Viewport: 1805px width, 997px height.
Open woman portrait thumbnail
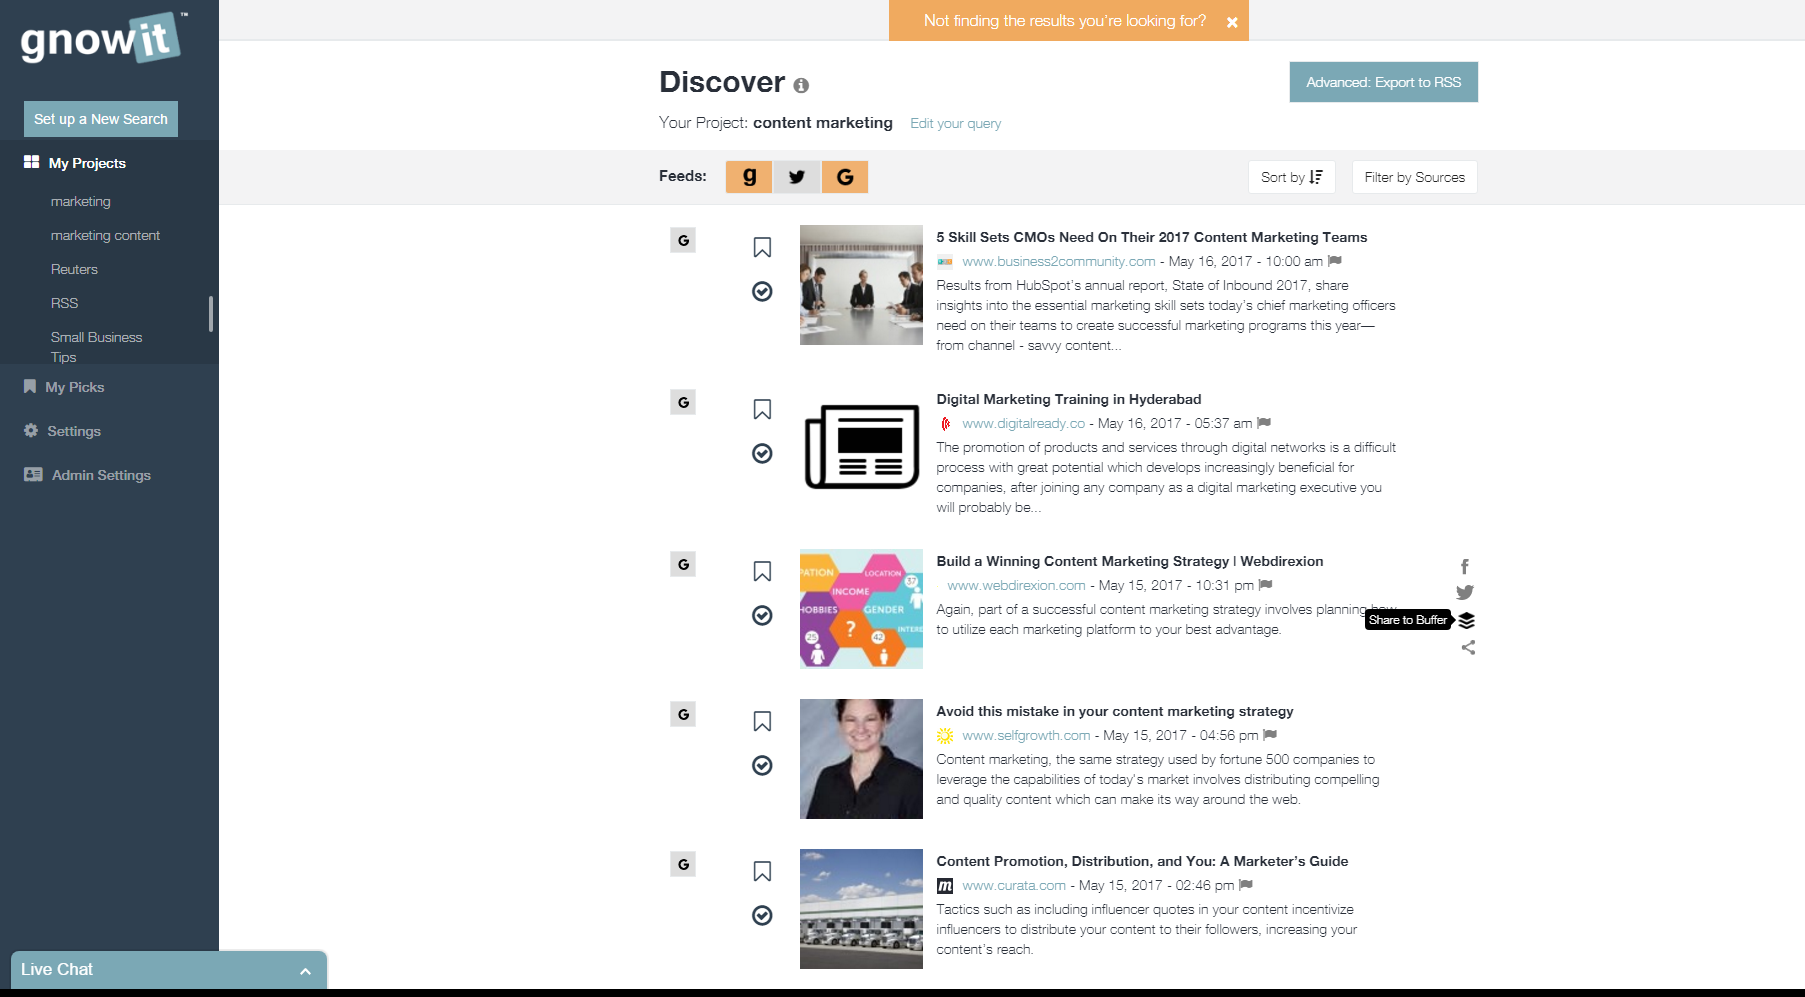click(x=861, y=759)
